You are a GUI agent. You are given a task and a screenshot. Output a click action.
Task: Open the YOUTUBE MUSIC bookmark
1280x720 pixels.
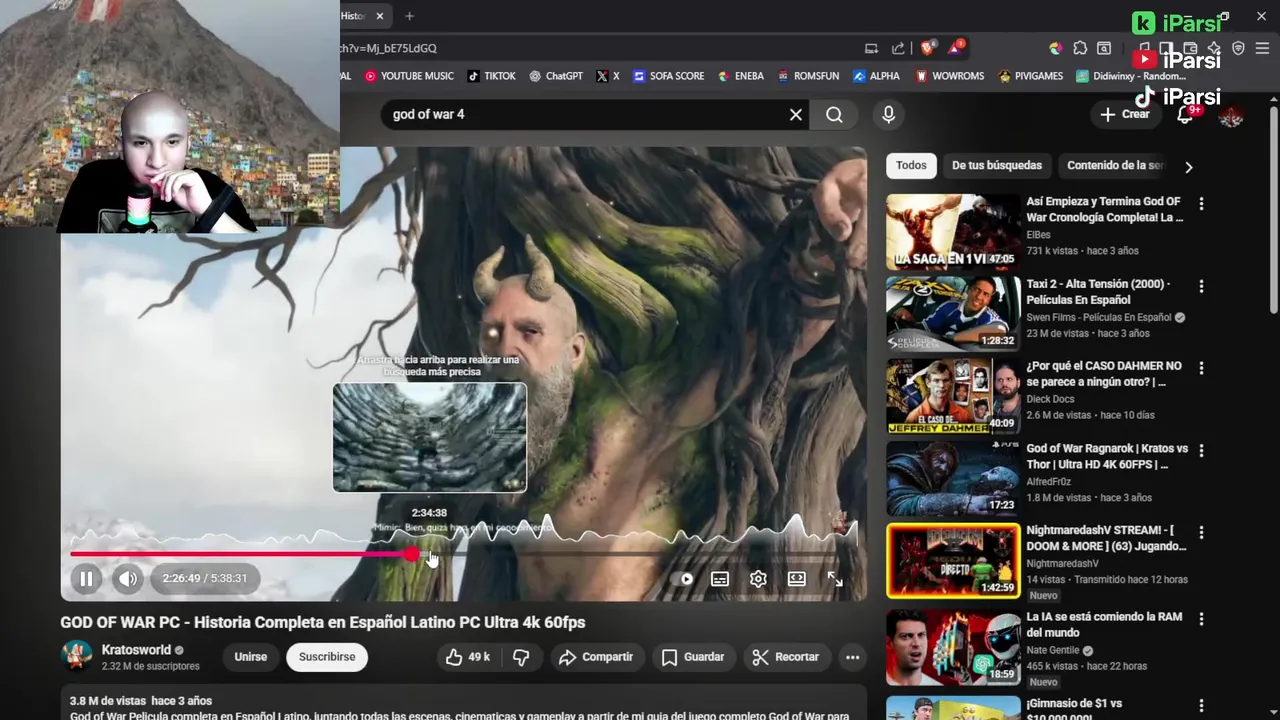408,76
